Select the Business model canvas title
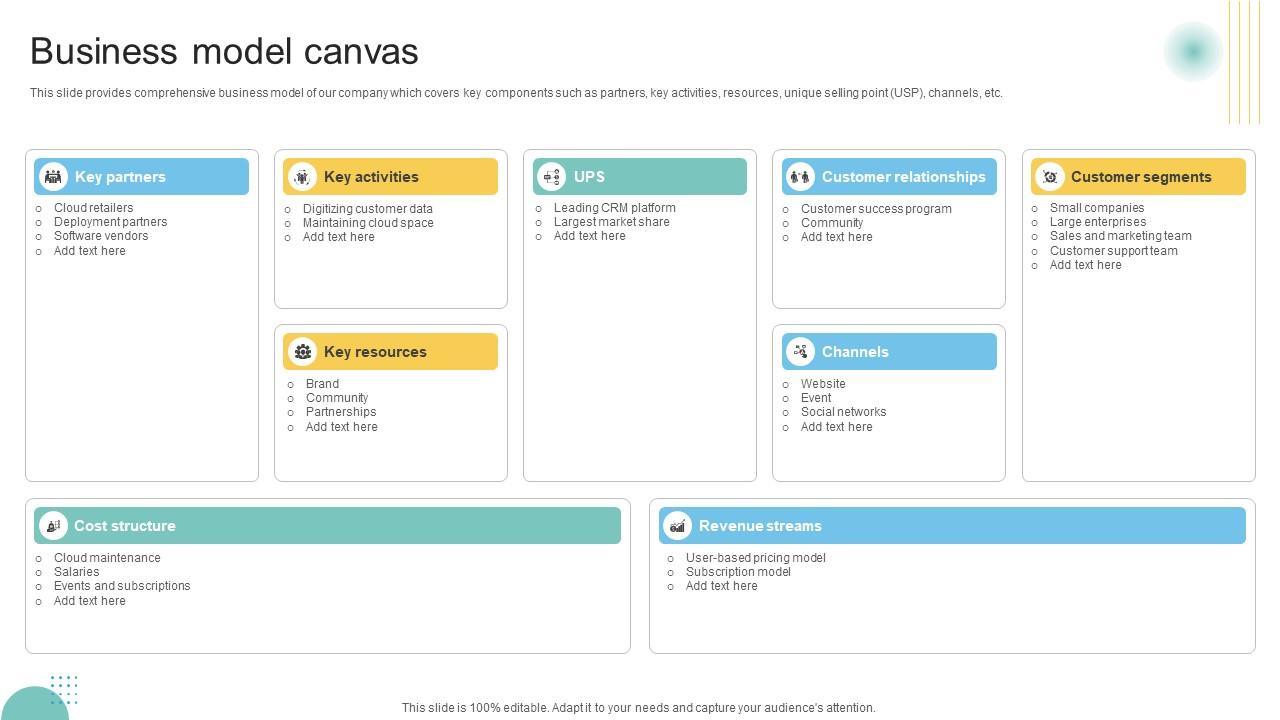The width and height of the screenshot is (1280, 720). [x=224, y=51]
